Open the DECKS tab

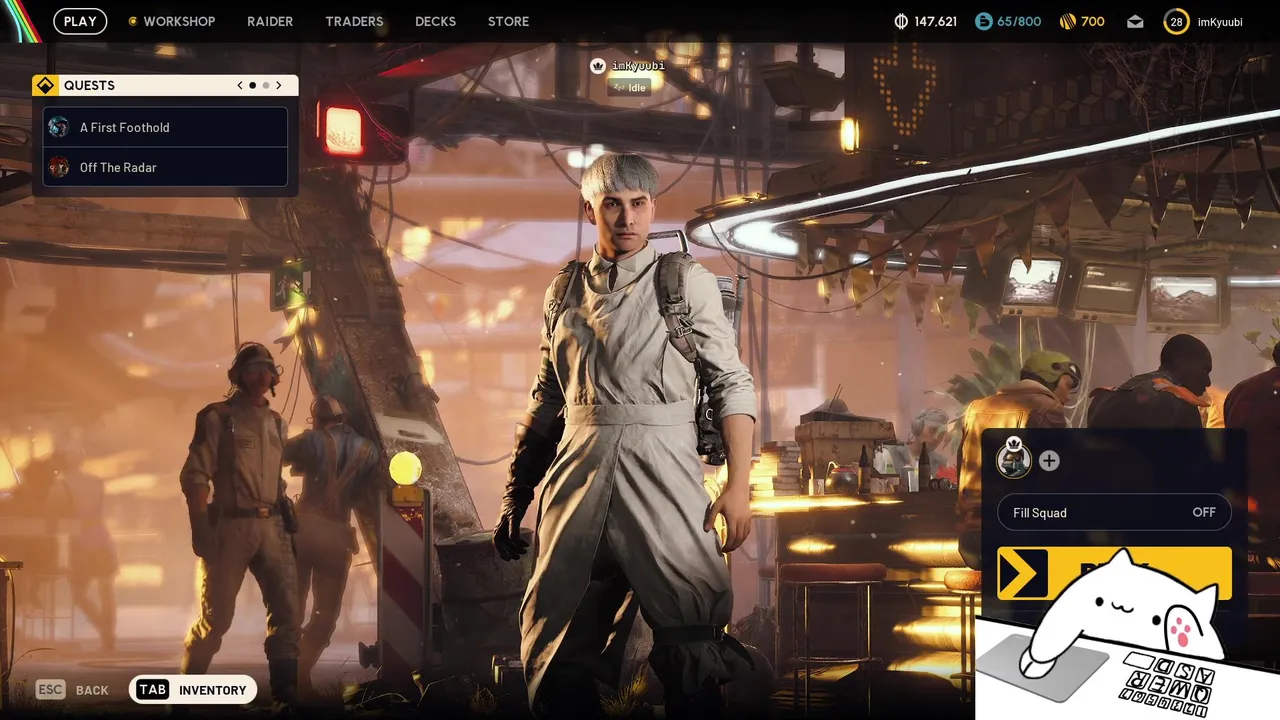(435, 21)
